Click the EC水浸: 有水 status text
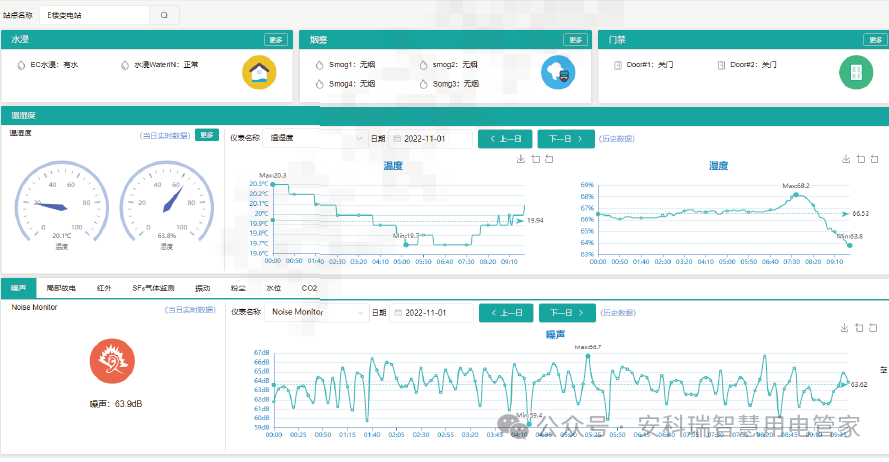 tap(54, 65)
